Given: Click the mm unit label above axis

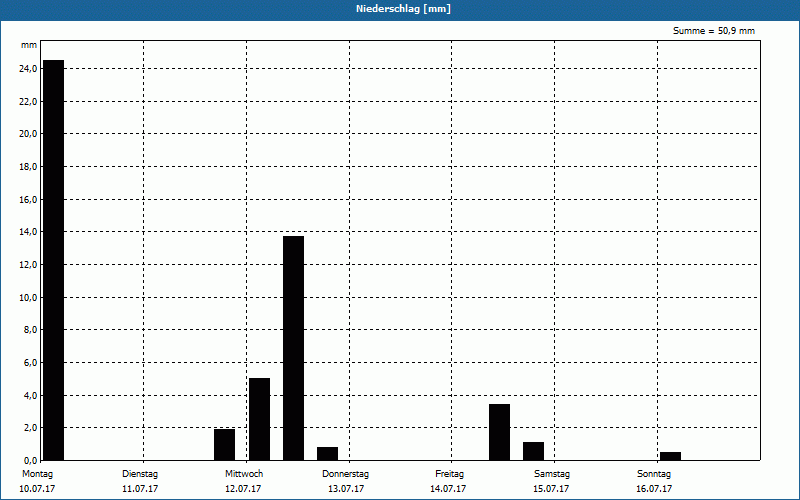Looking at the screenshot, I should 29,45.
